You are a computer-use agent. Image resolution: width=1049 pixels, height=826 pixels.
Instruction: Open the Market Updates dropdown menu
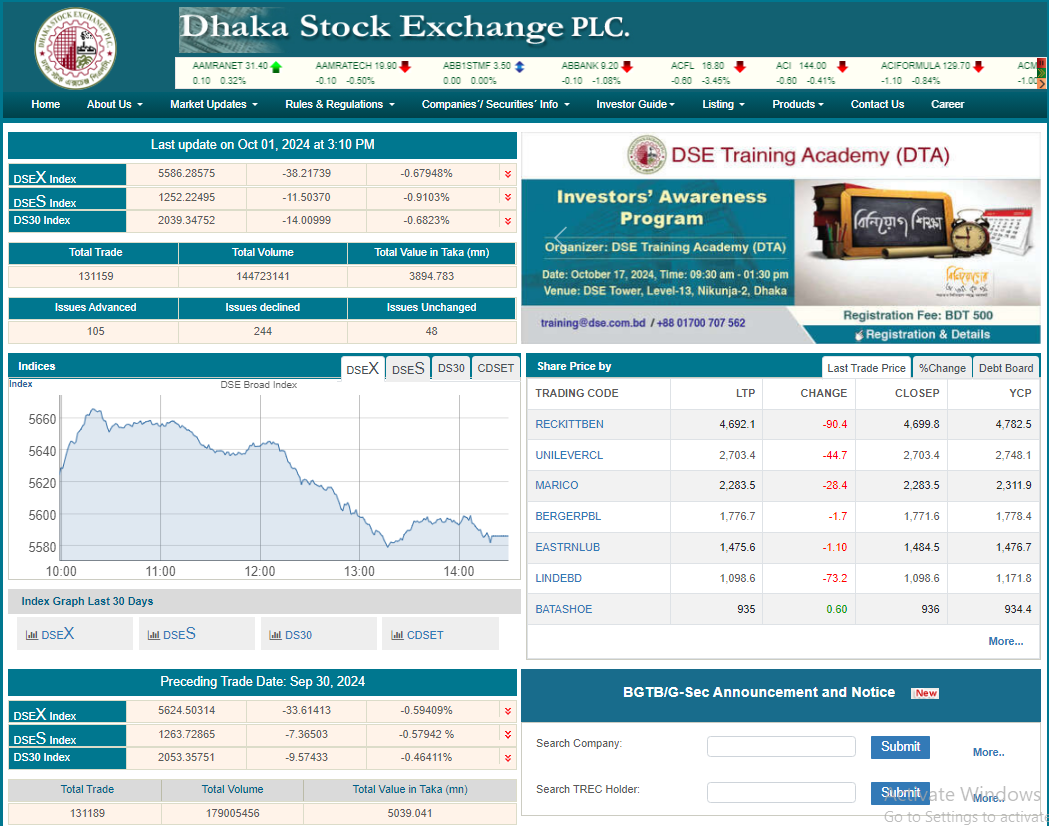[x=213, y=104]
